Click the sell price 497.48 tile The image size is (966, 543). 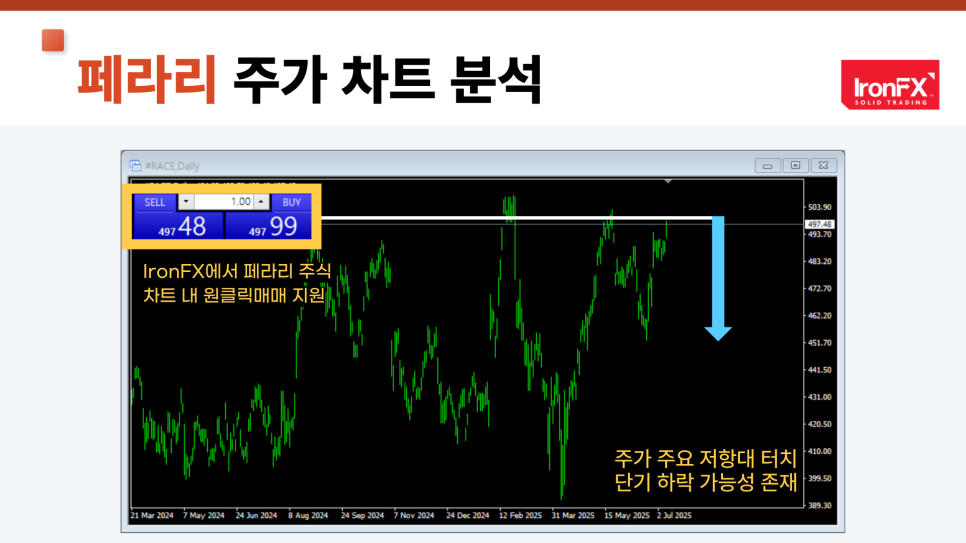point(179,226)
